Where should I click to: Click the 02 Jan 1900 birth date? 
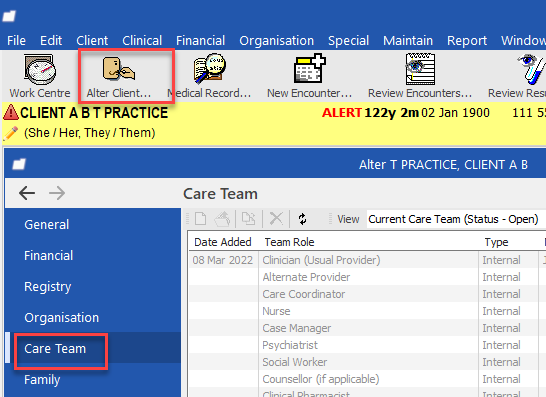tap(455, 113)
